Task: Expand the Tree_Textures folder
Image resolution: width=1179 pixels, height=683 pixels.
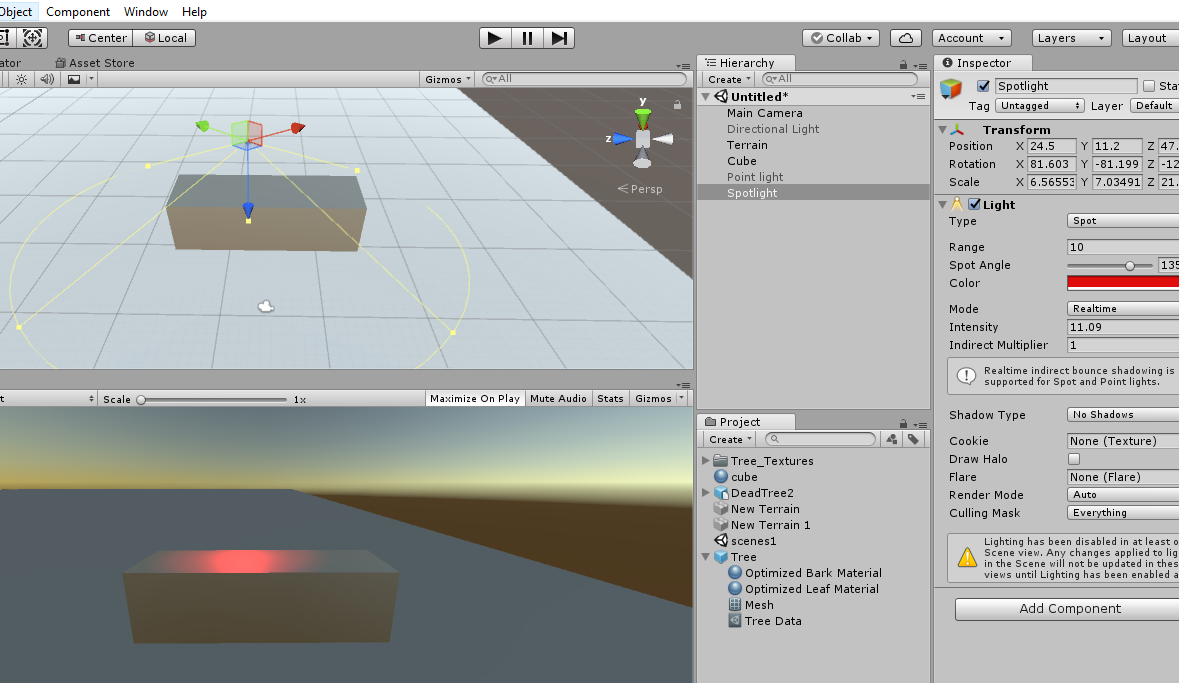Action: [706, 461]
